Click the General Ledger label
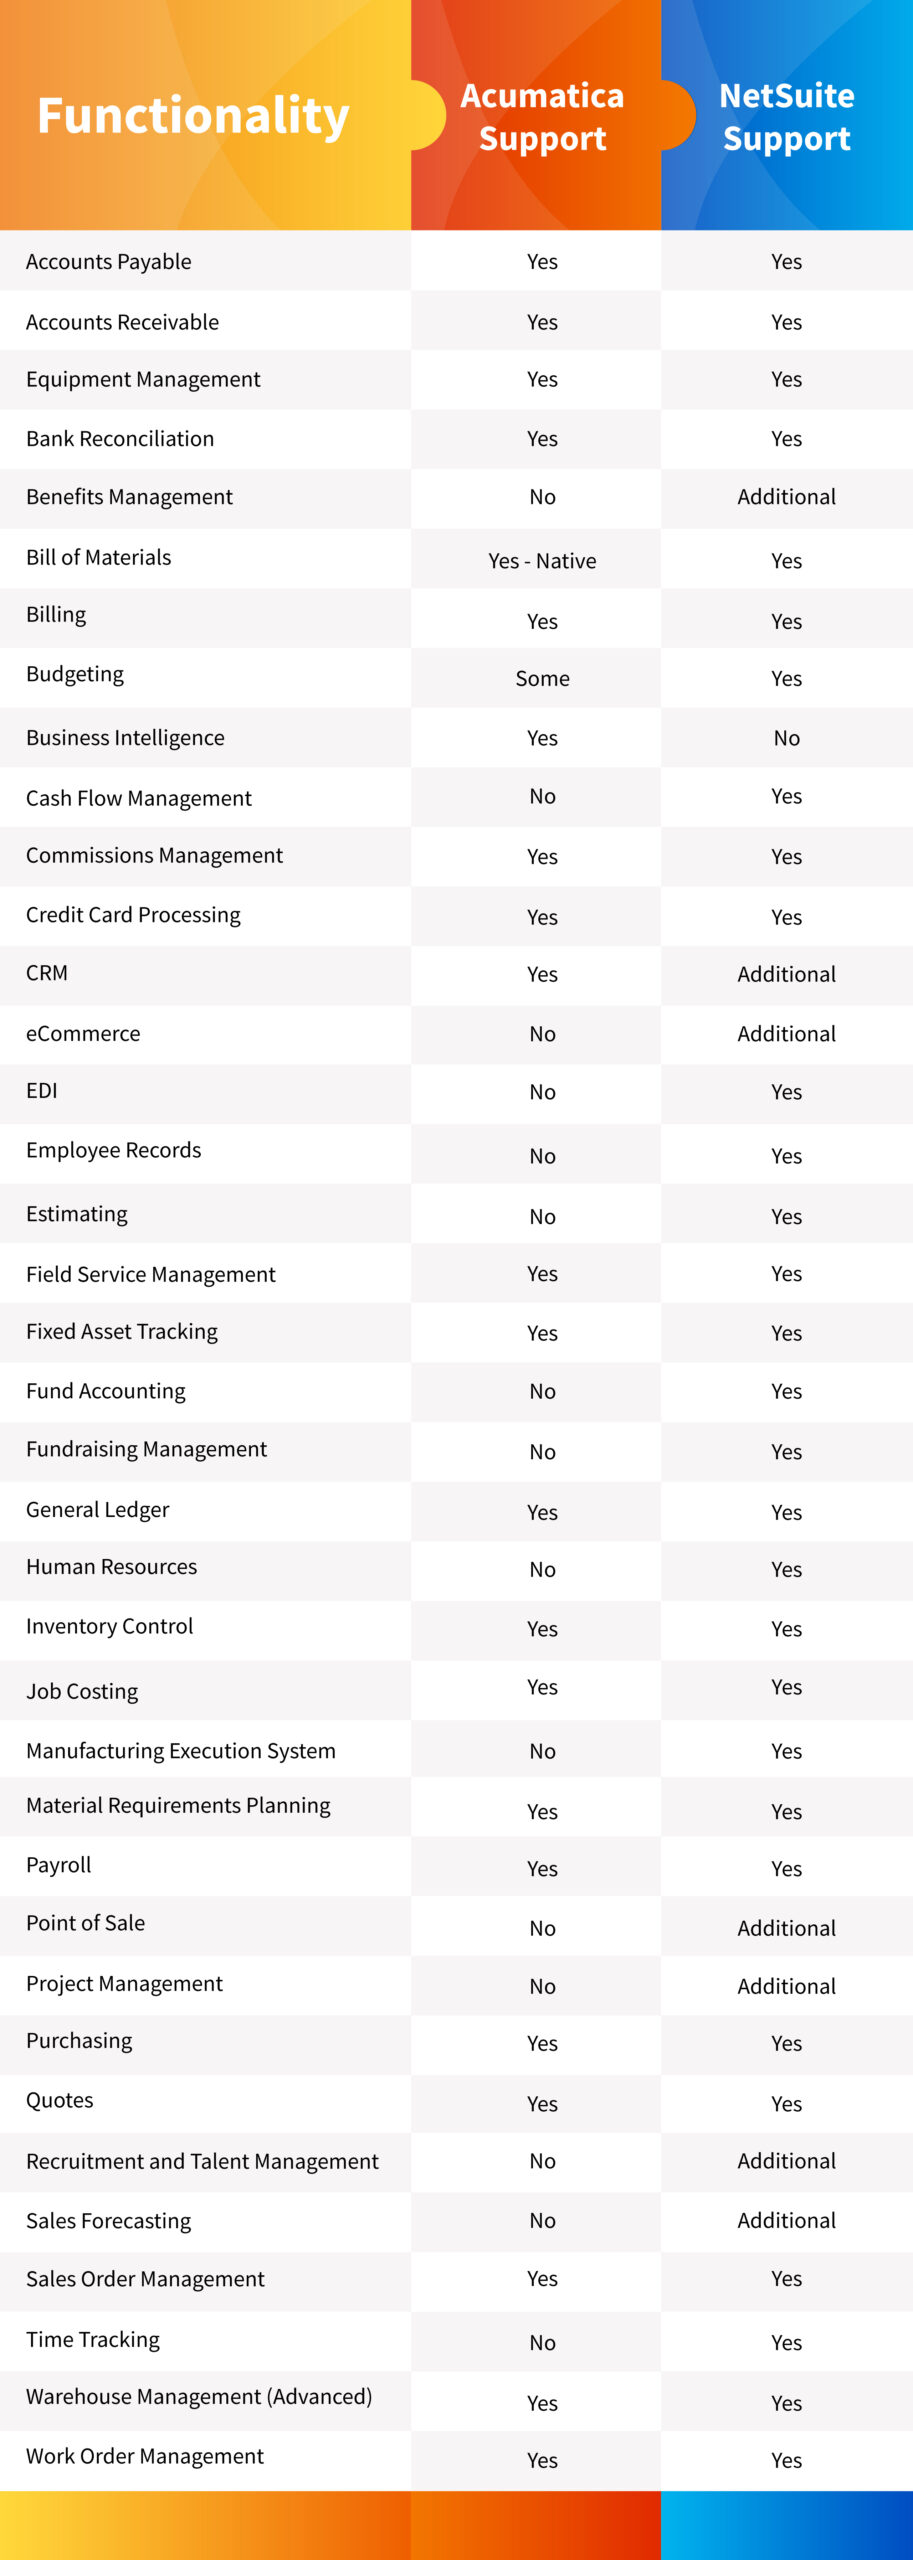The width and height of the screenshot is (913, 2560). [98, 1509]
